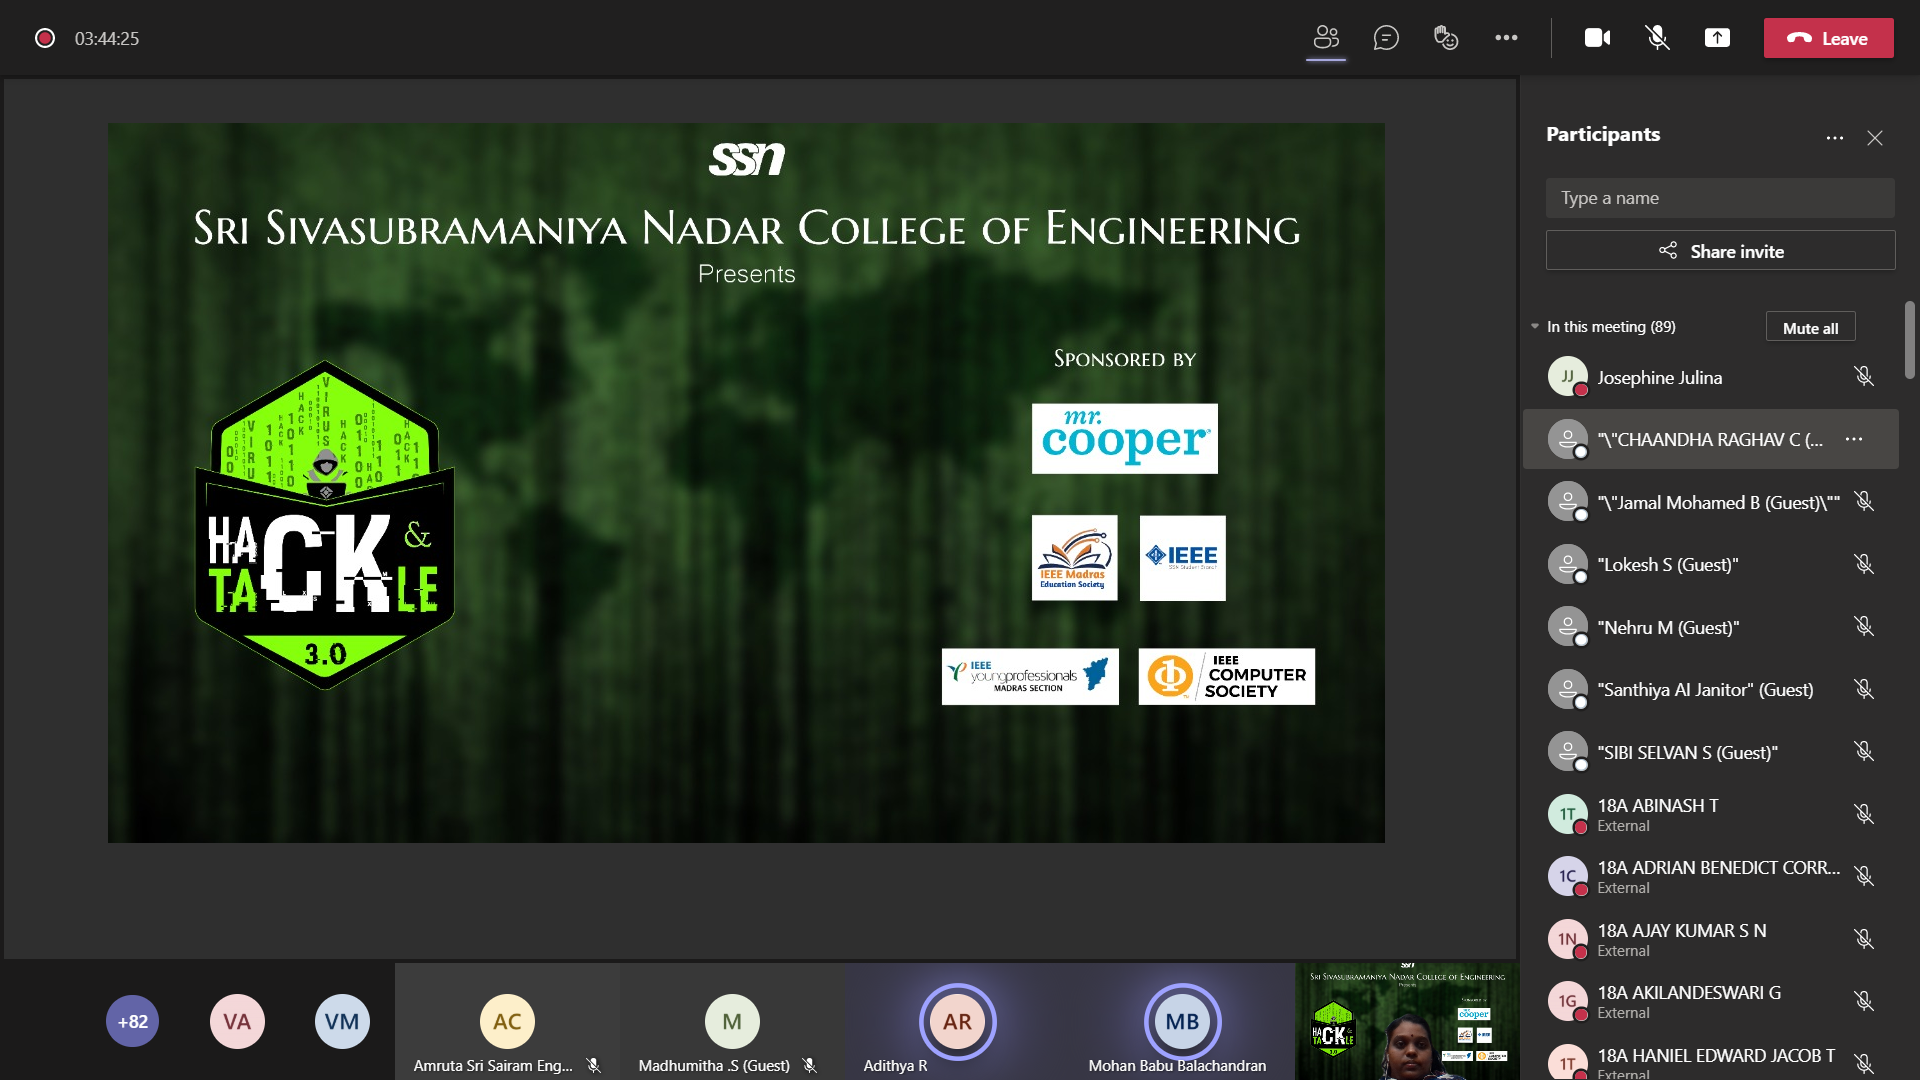Click the Share invite button

point(1720,251)
